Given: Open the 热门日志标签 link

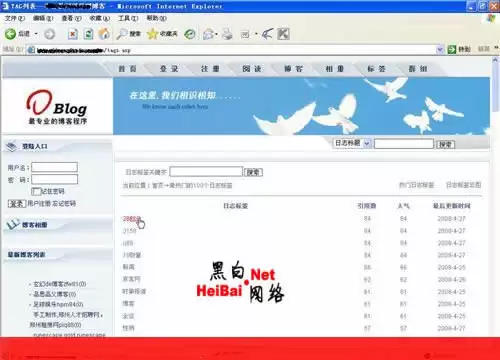Looking at the screenshot, I should click(417, 185).
